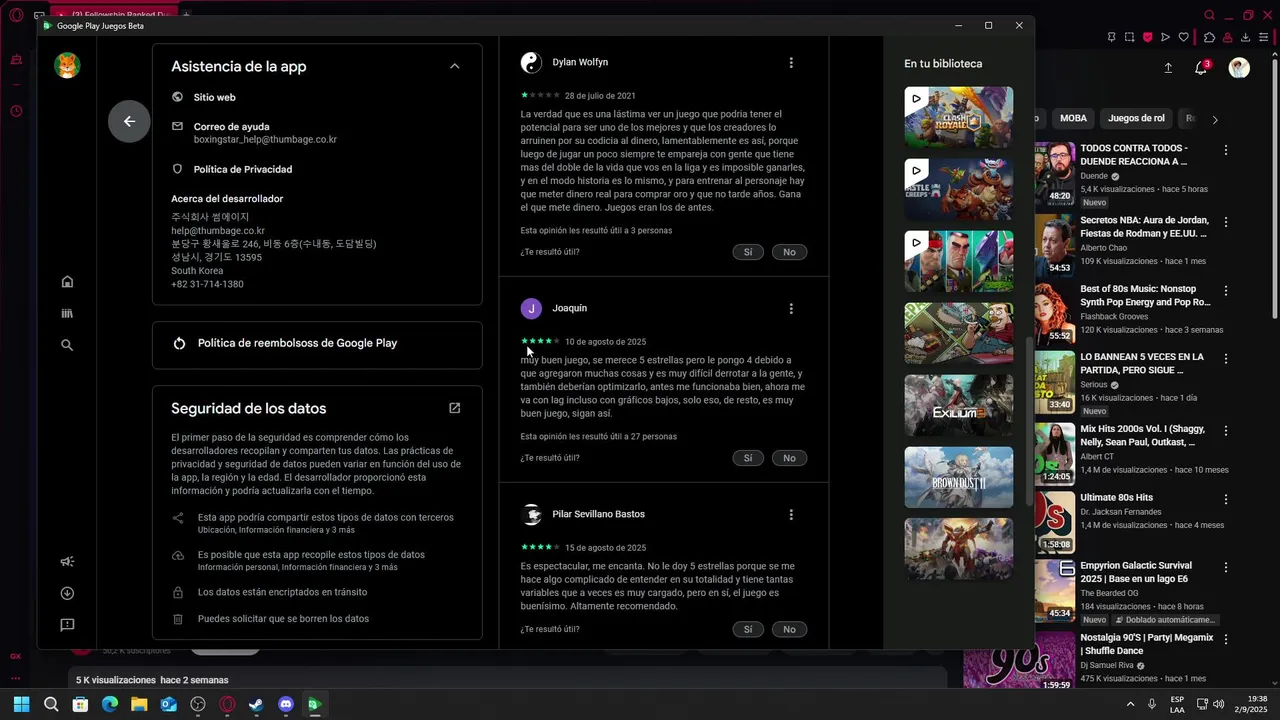This screenshot has height=720, width=1280.
Task: Open Exilium game thumbnail in library
Action: 958,405
